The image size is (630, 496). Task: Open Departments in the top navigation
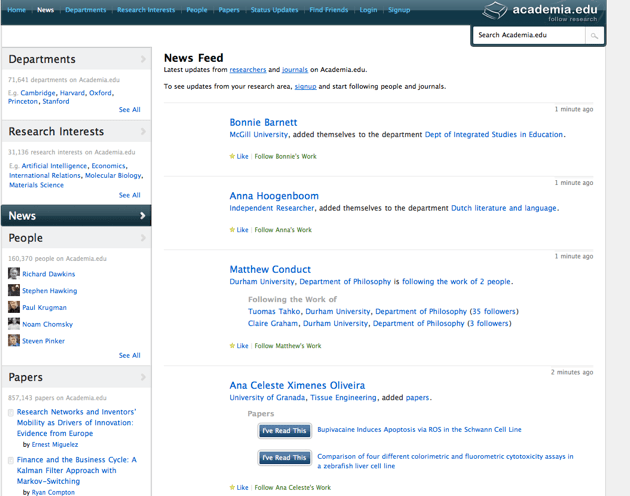[x=86, y=10]
